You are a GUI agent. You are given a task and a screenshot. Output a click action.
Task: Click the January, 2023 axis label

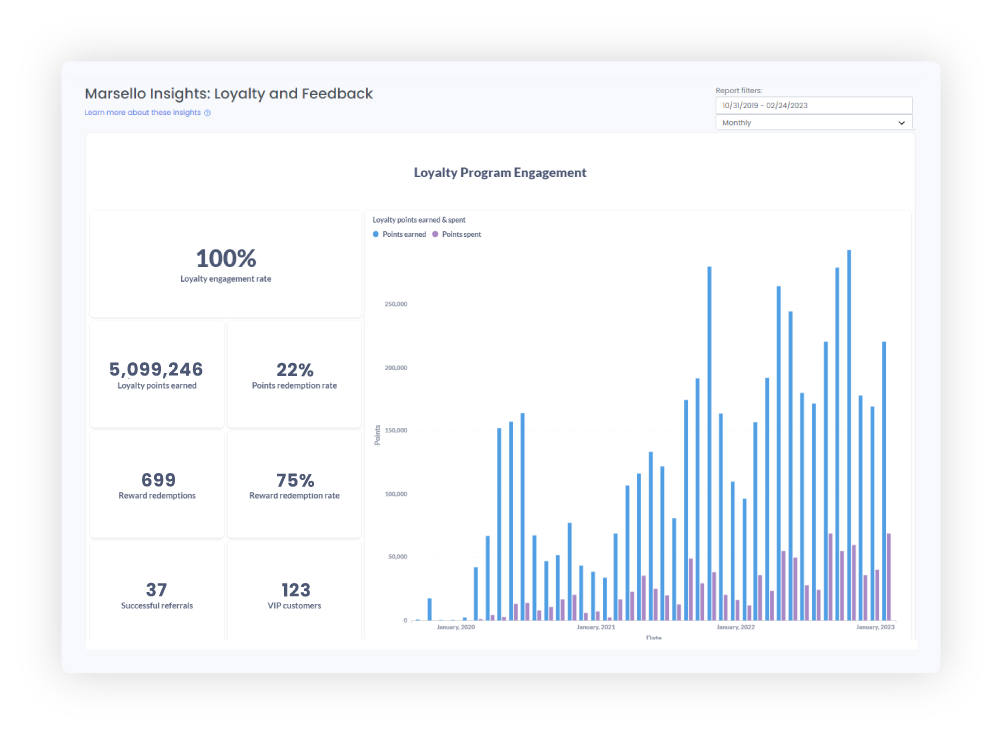coord(875,627)
